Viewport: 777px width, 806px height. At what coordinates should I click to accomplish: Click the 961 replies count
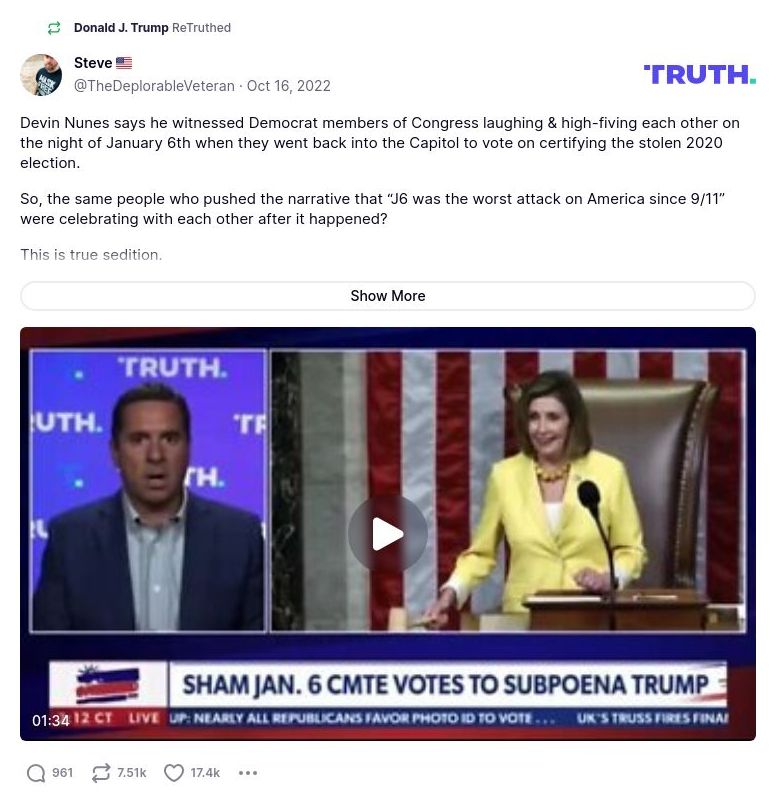(x=63, y=773)
